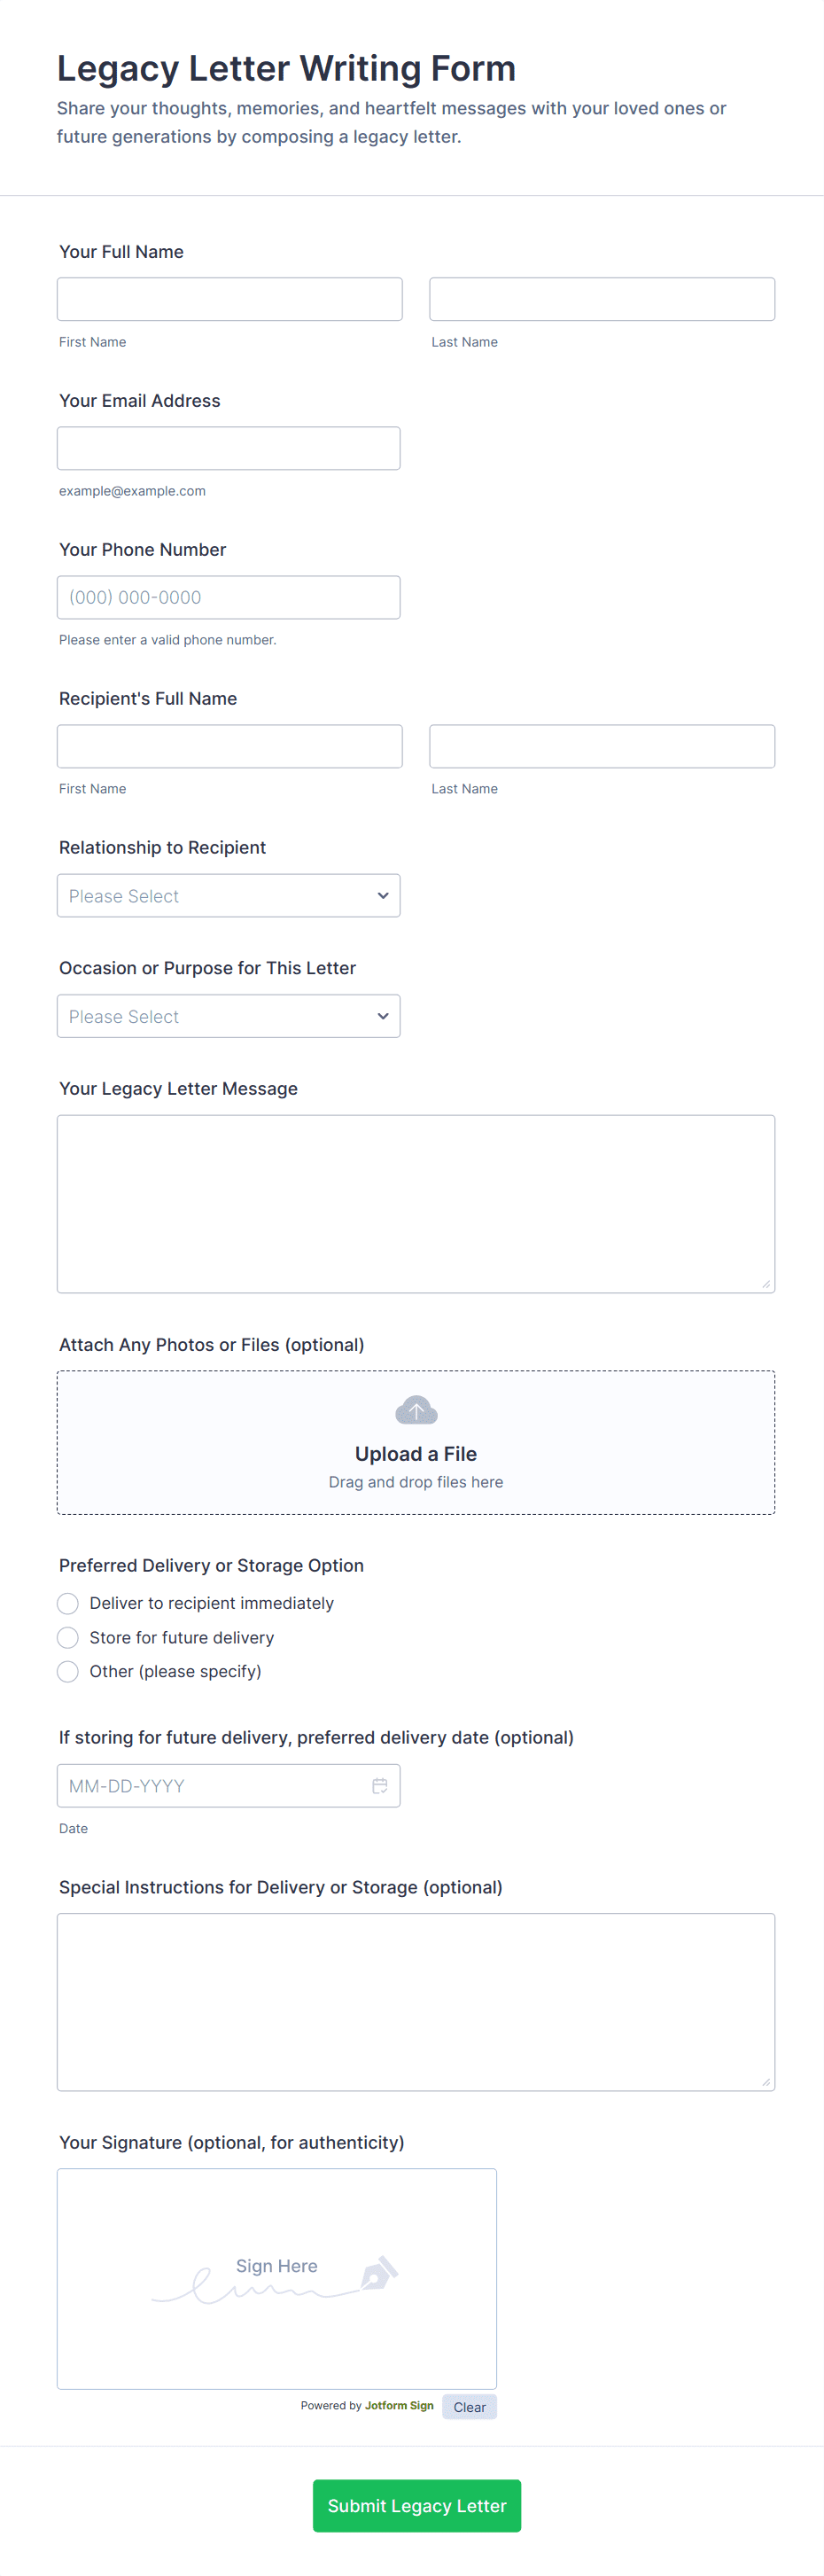Select "Other (please specify)" radio option
824x2576 pixels.
[x=68, y=1672]
